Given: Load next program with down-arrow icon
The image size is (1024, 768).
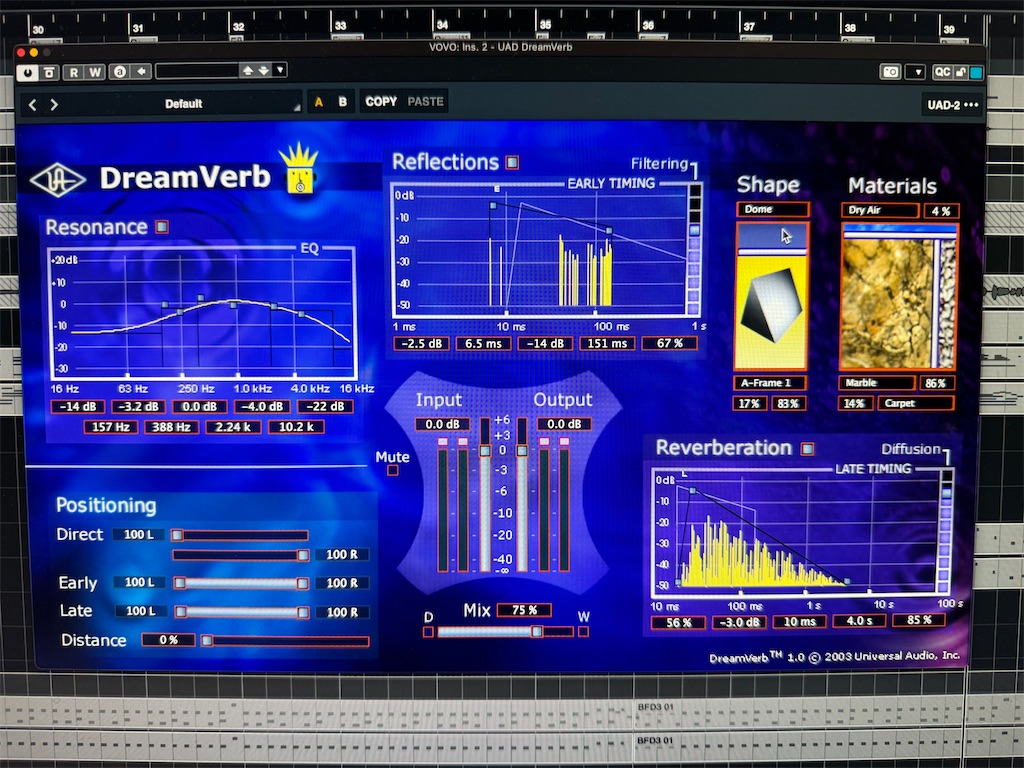Looking at the screenshot, I should [263, 70].
